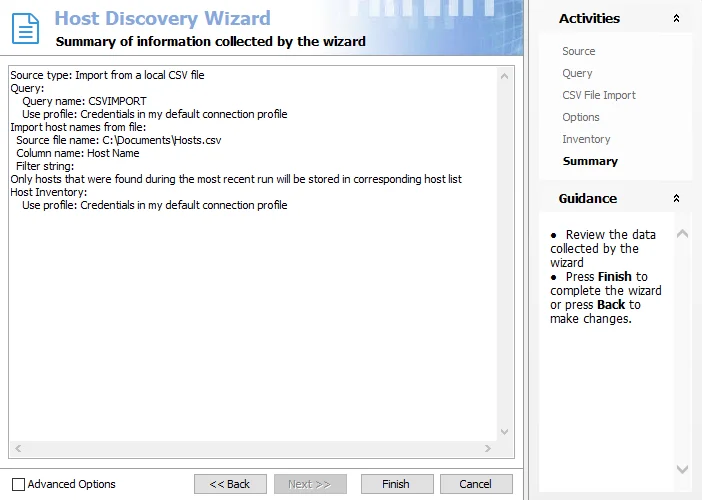Click the summary horizontal scroll left arrow
This screenshot has width=702, height=500.
18,449
